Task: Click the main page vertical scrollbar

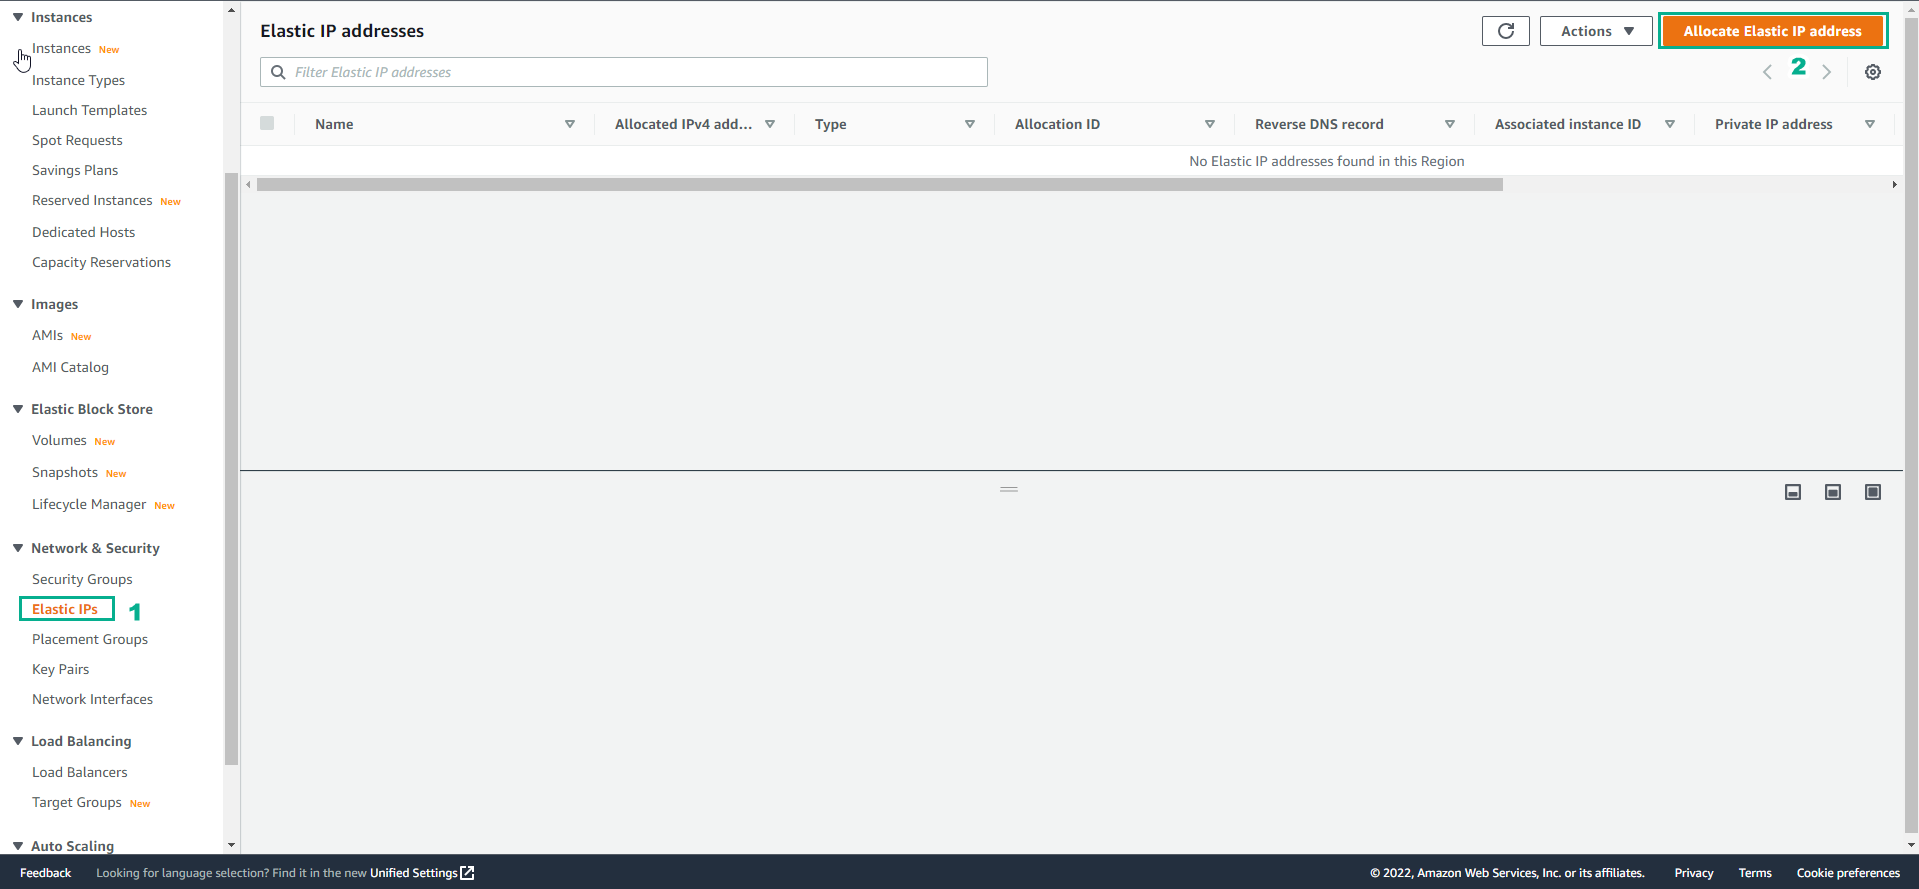Action: (1911, 425)
